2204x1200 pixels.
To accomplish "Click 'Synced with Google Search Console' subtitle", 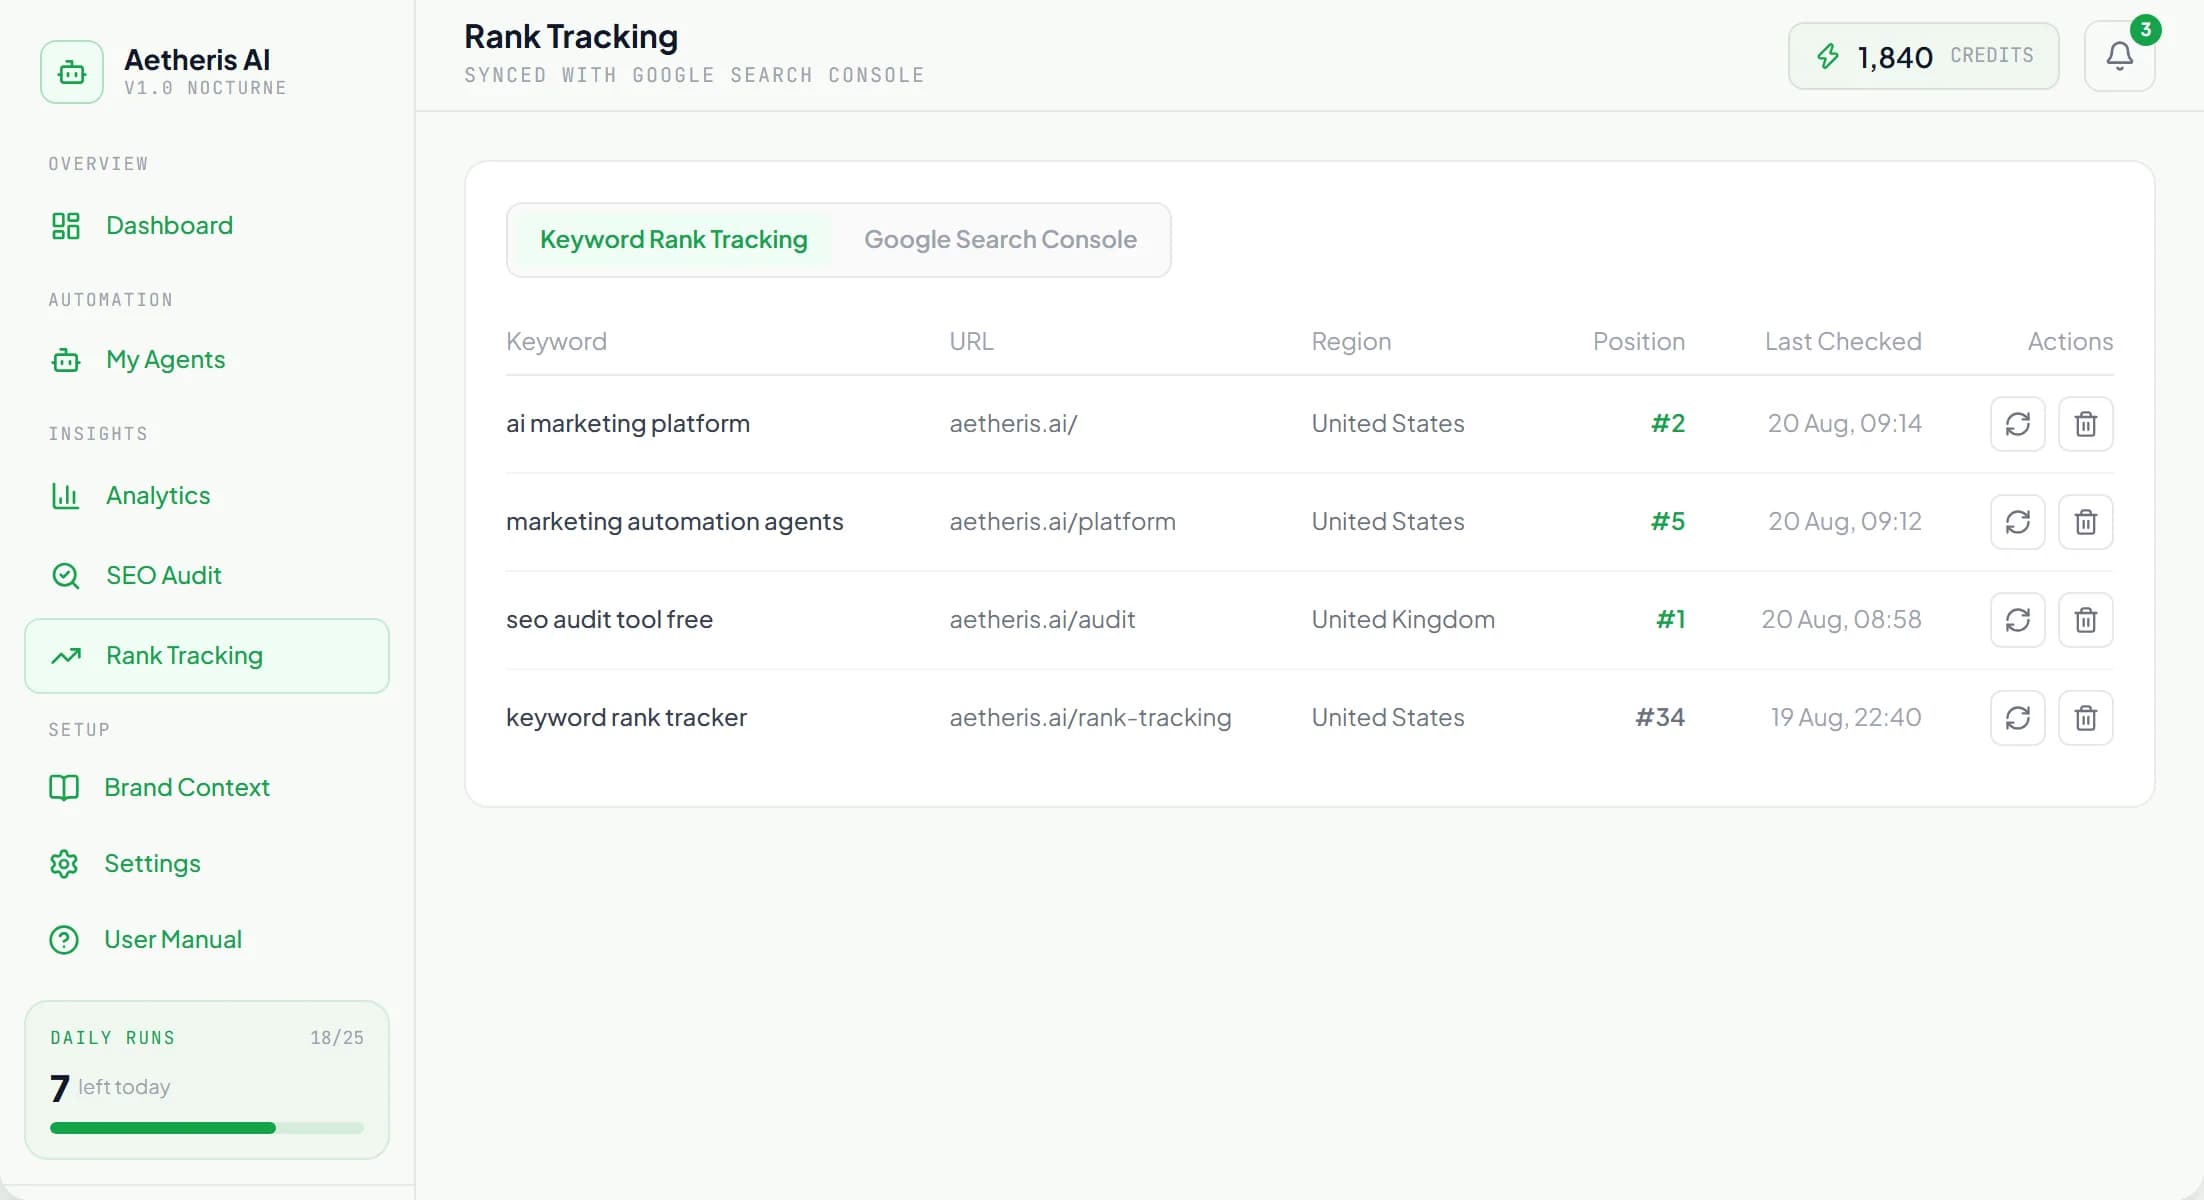I will 694,76.
